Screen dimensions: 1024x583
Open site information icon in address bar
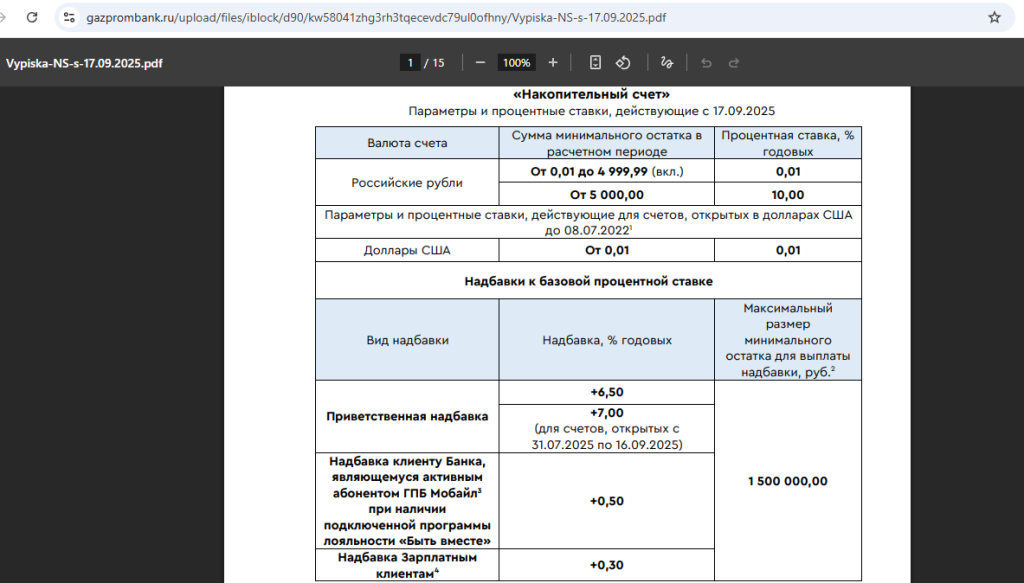tap(69, 18)
